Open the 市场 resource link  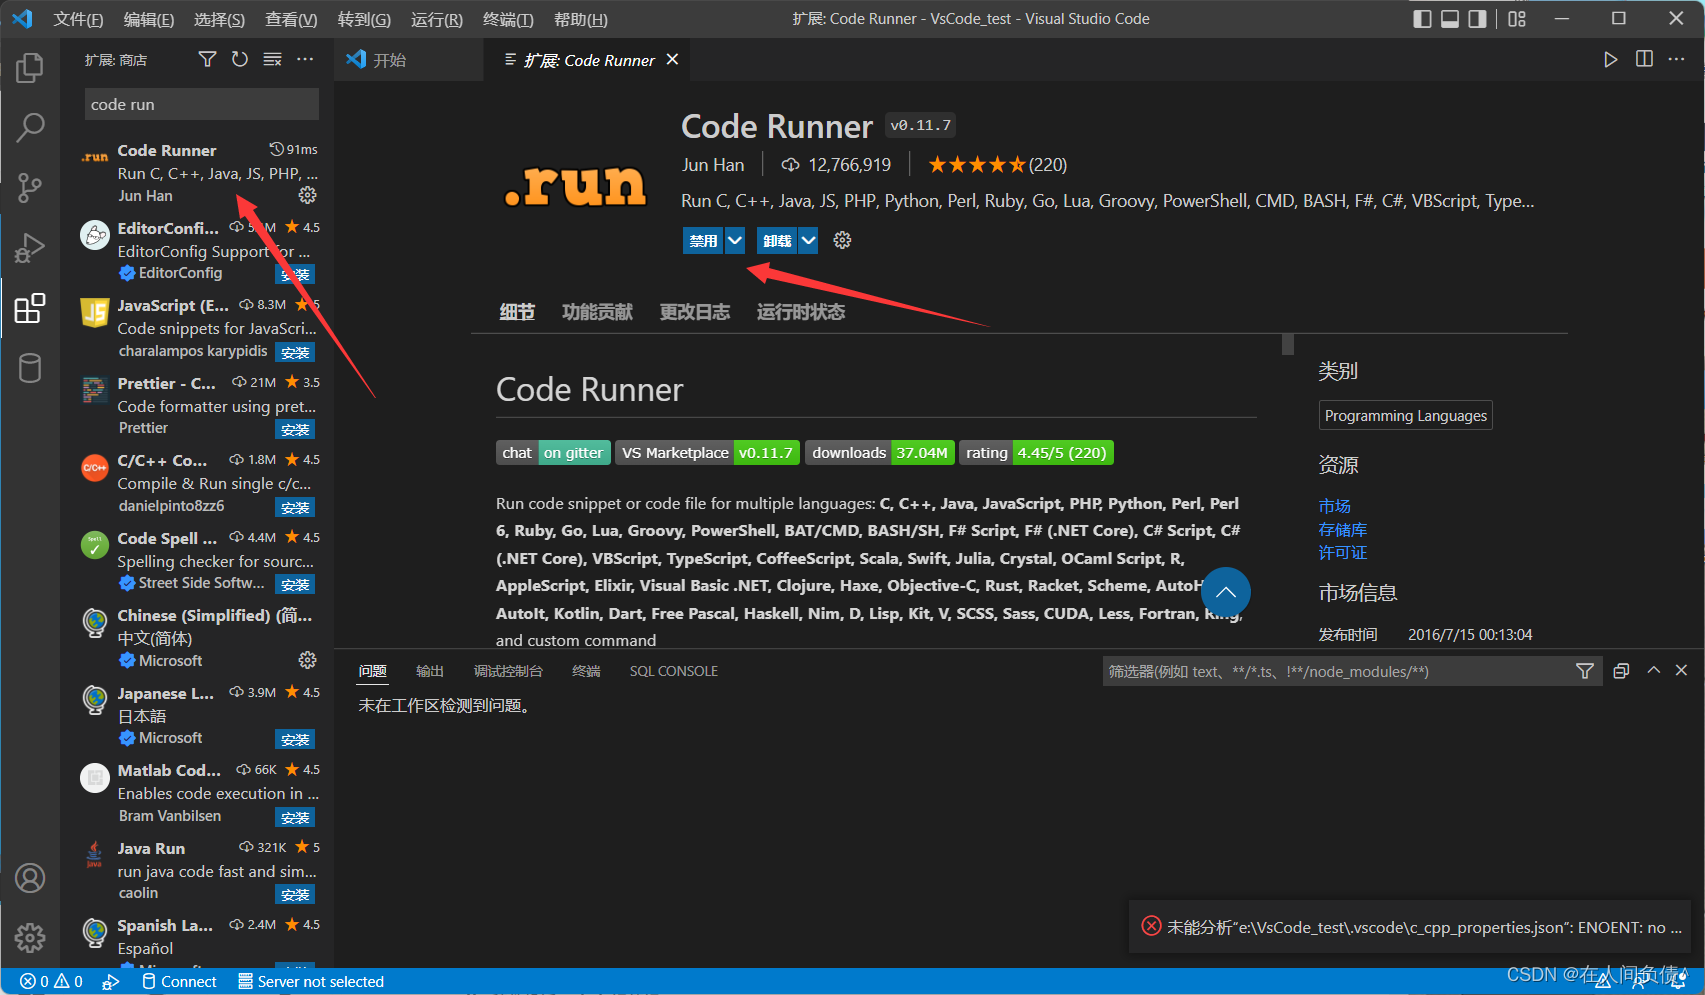click(1335, 506)
